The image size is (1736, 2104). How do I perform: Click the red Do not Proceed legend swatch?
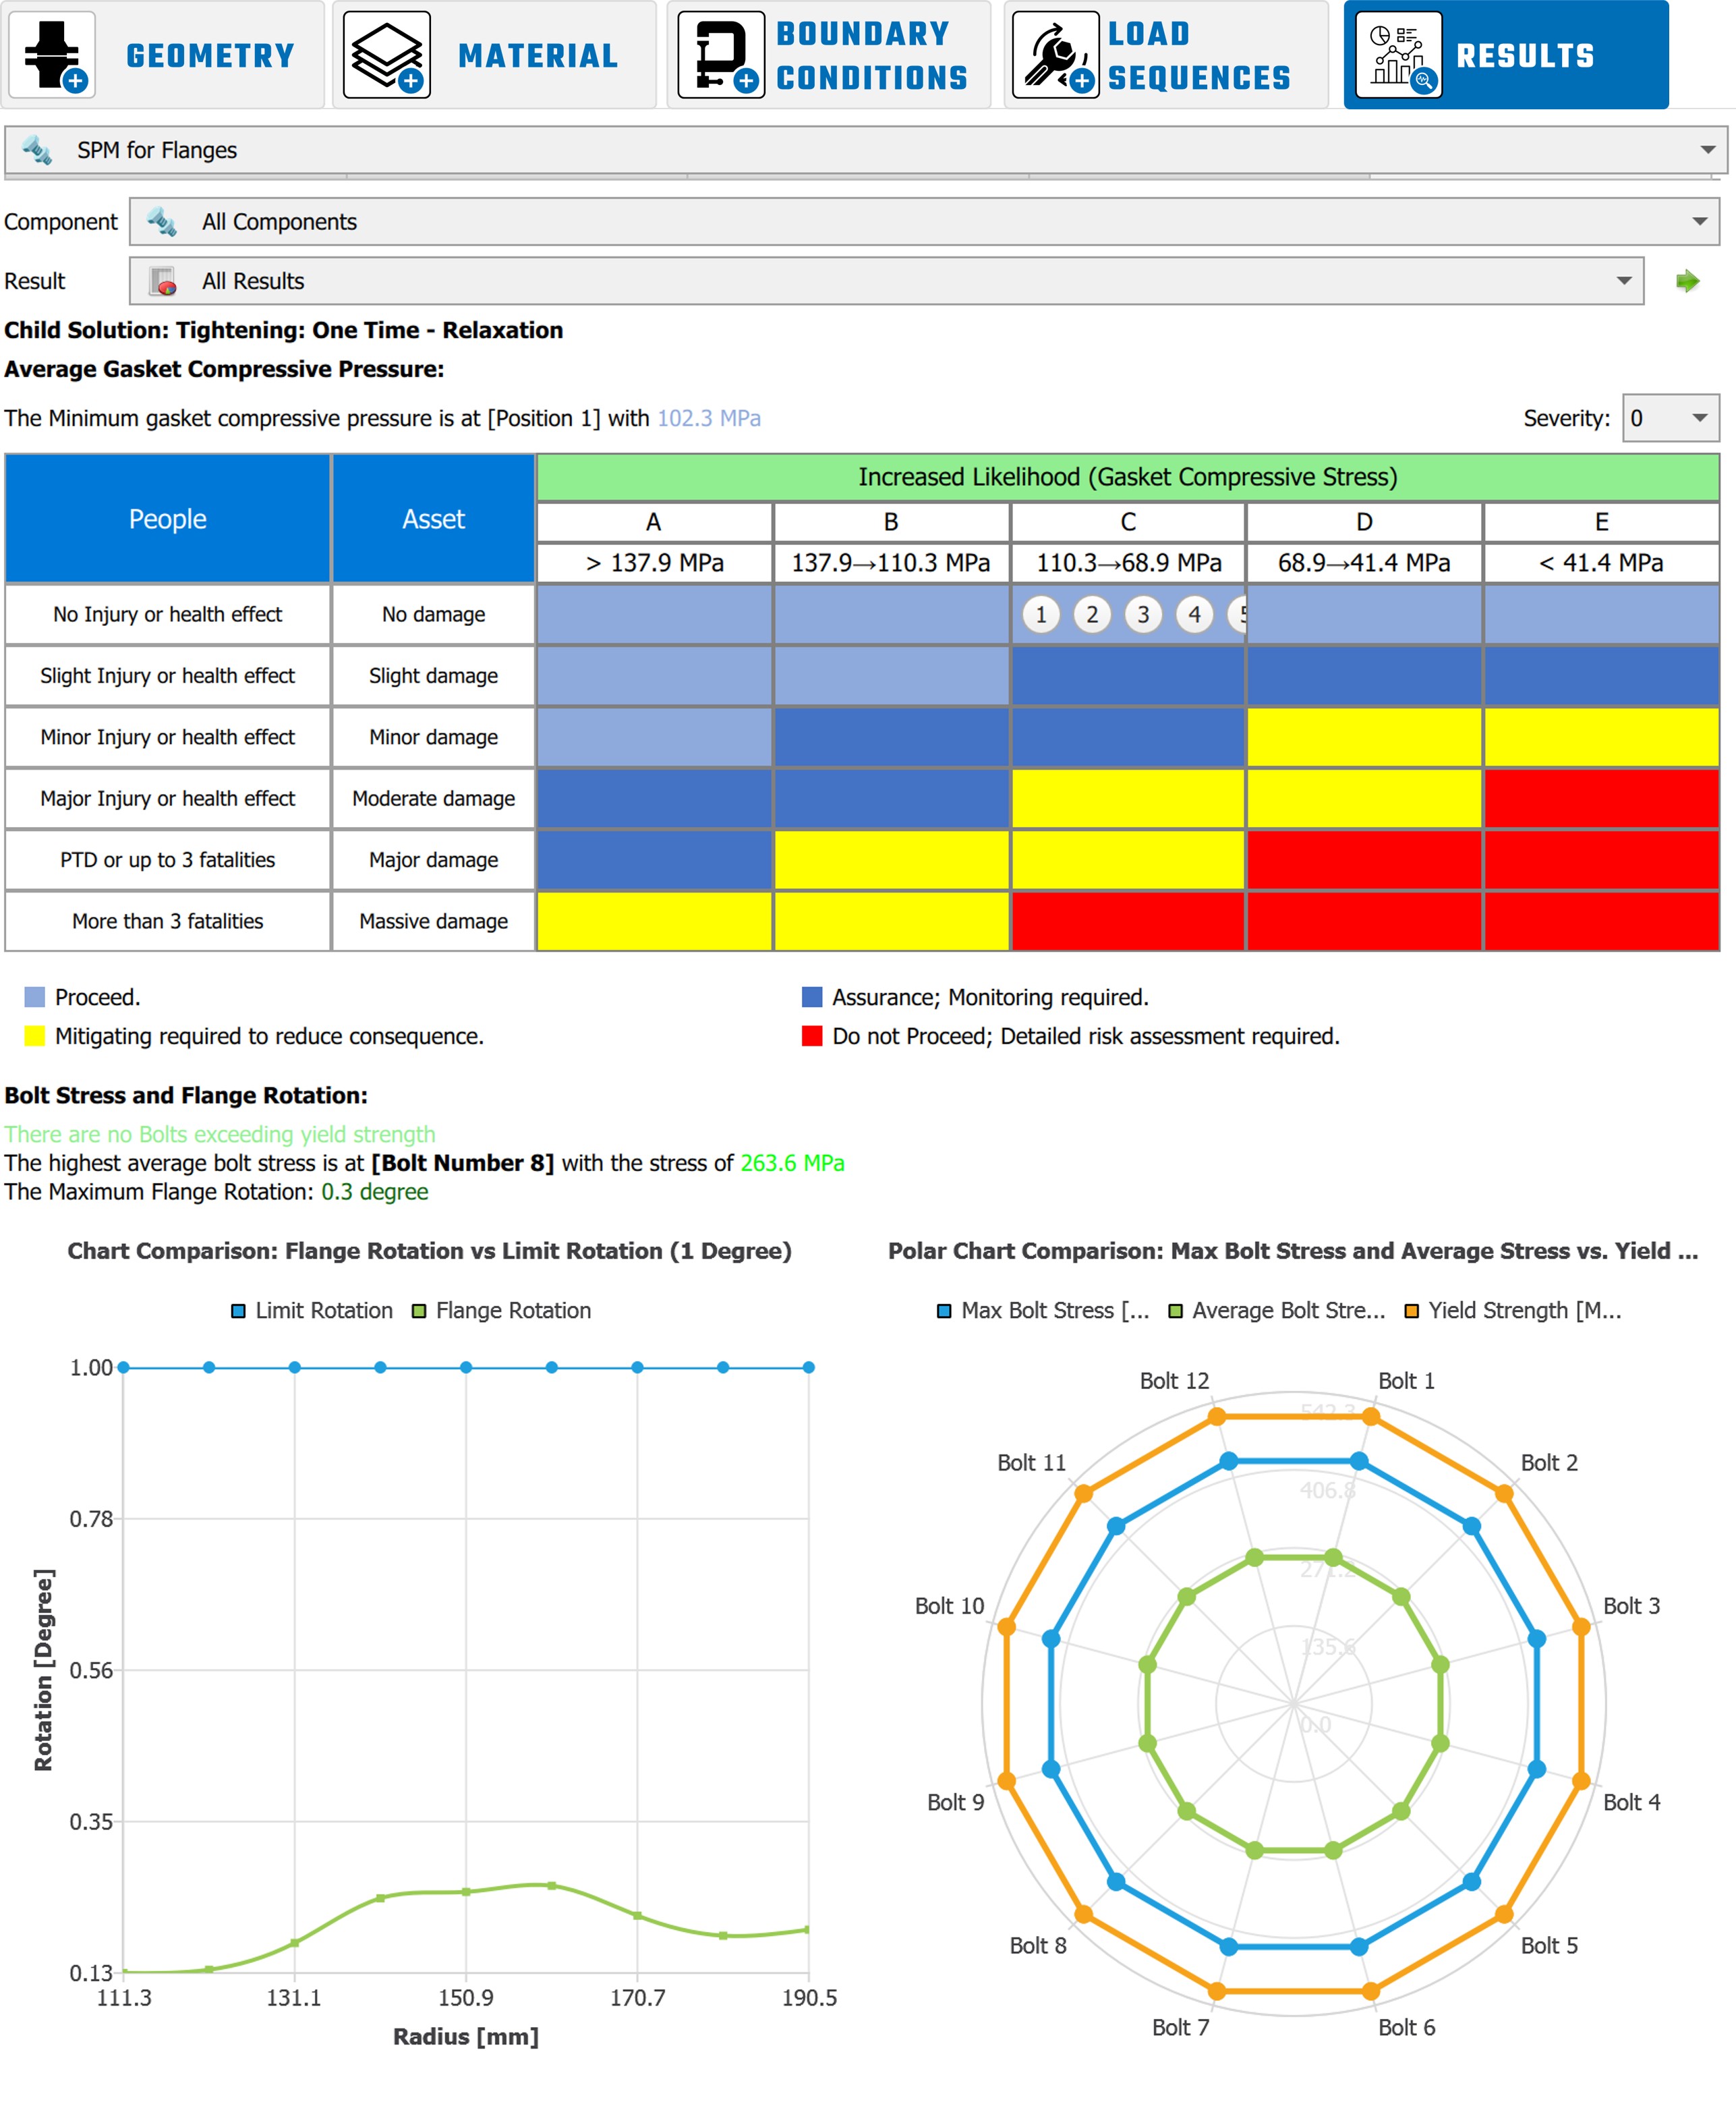coord(811,1036)
